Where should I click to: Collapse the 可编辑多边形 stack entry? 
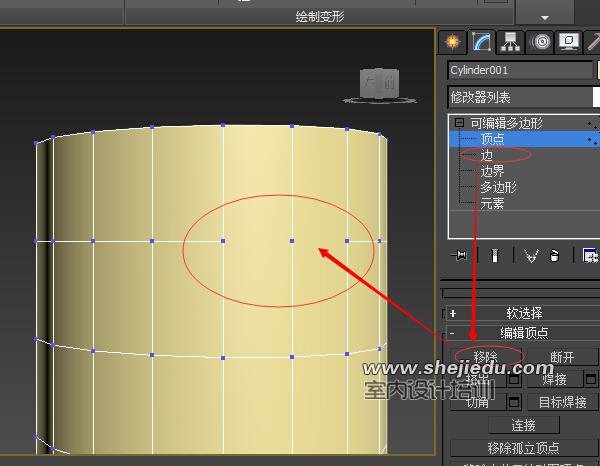coord(459,123)
